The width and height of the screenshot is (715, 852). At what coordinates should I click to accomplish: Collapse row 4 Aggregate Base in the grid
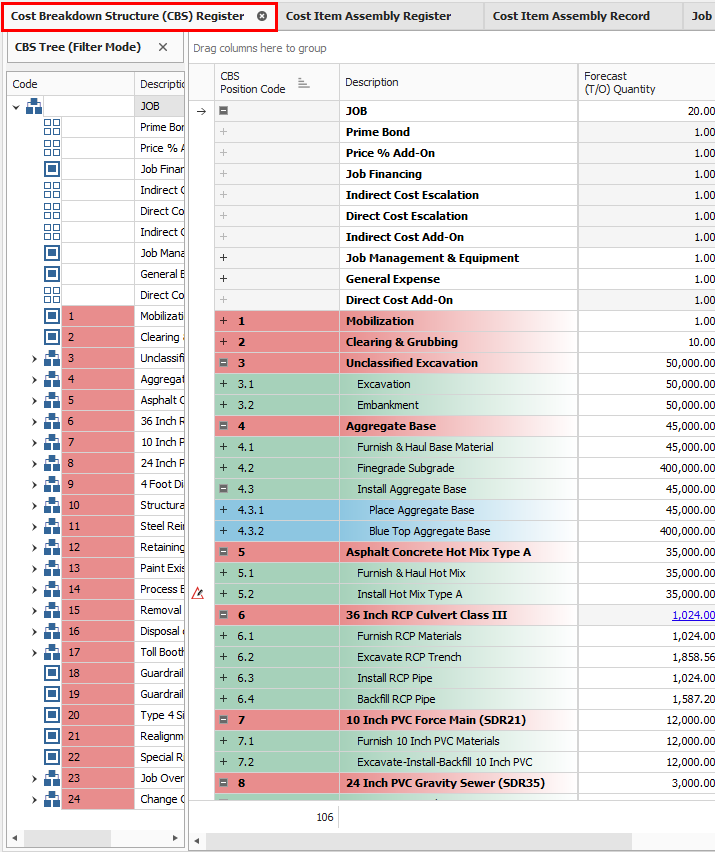[224, 426]
